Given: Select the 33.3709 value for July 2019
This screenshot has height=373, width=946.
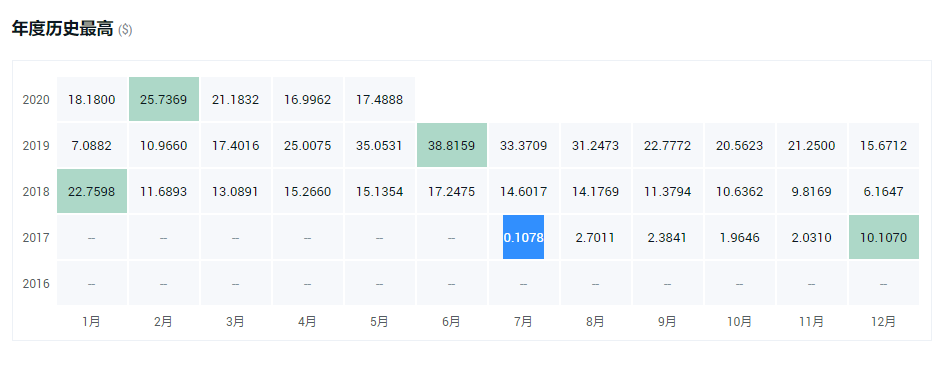Looking at the screenshot, I should pyautogui.click(x=523, y=145).
